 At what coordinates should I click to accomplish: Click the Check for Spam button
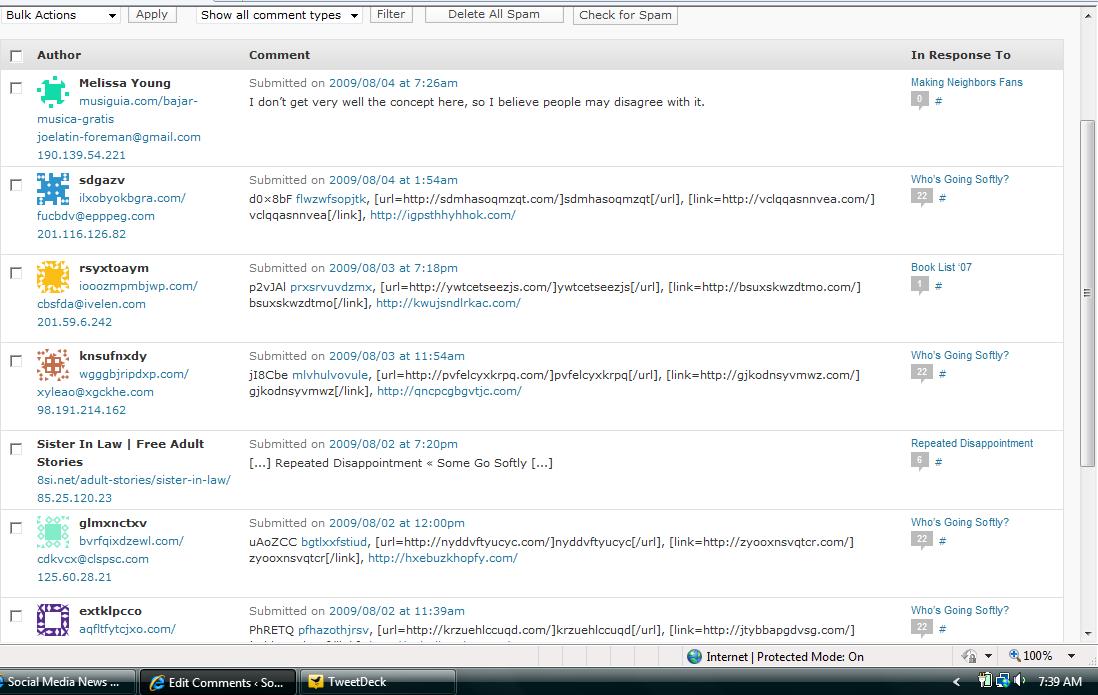click(625, 15)
